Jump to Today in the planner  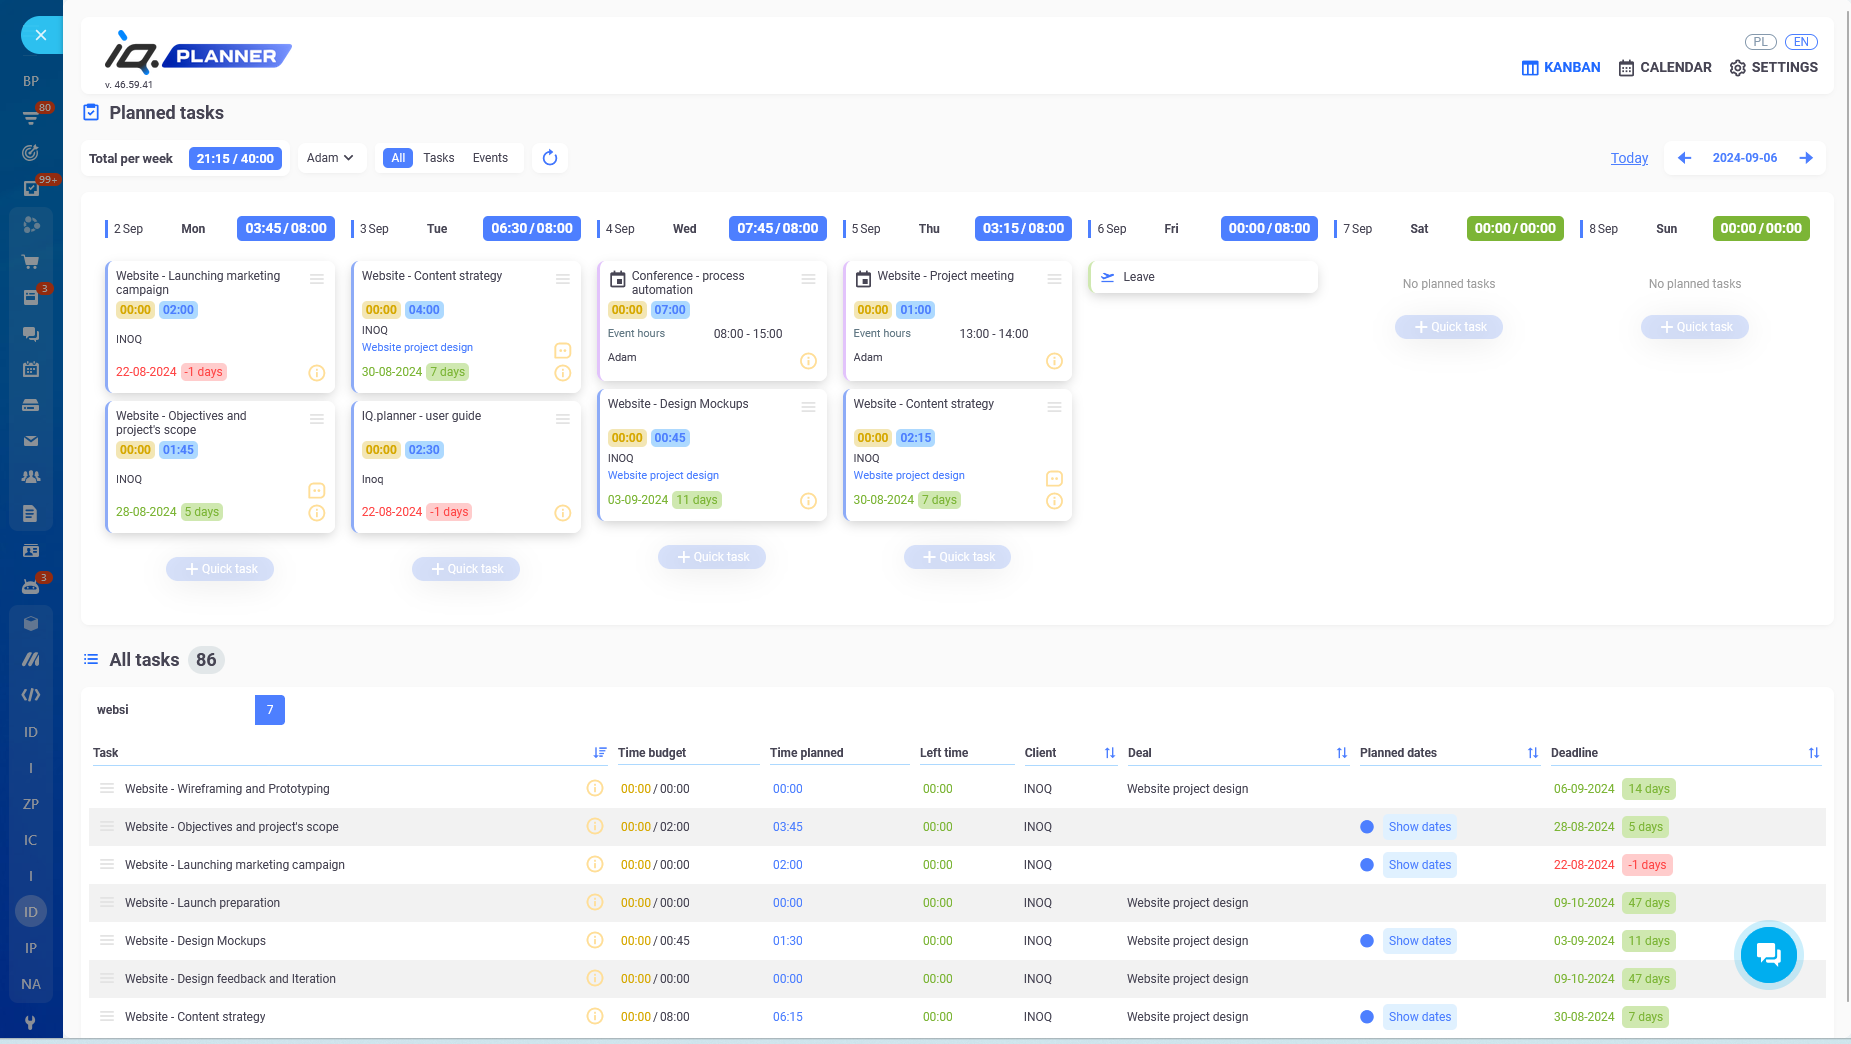tap(1629, 157)
